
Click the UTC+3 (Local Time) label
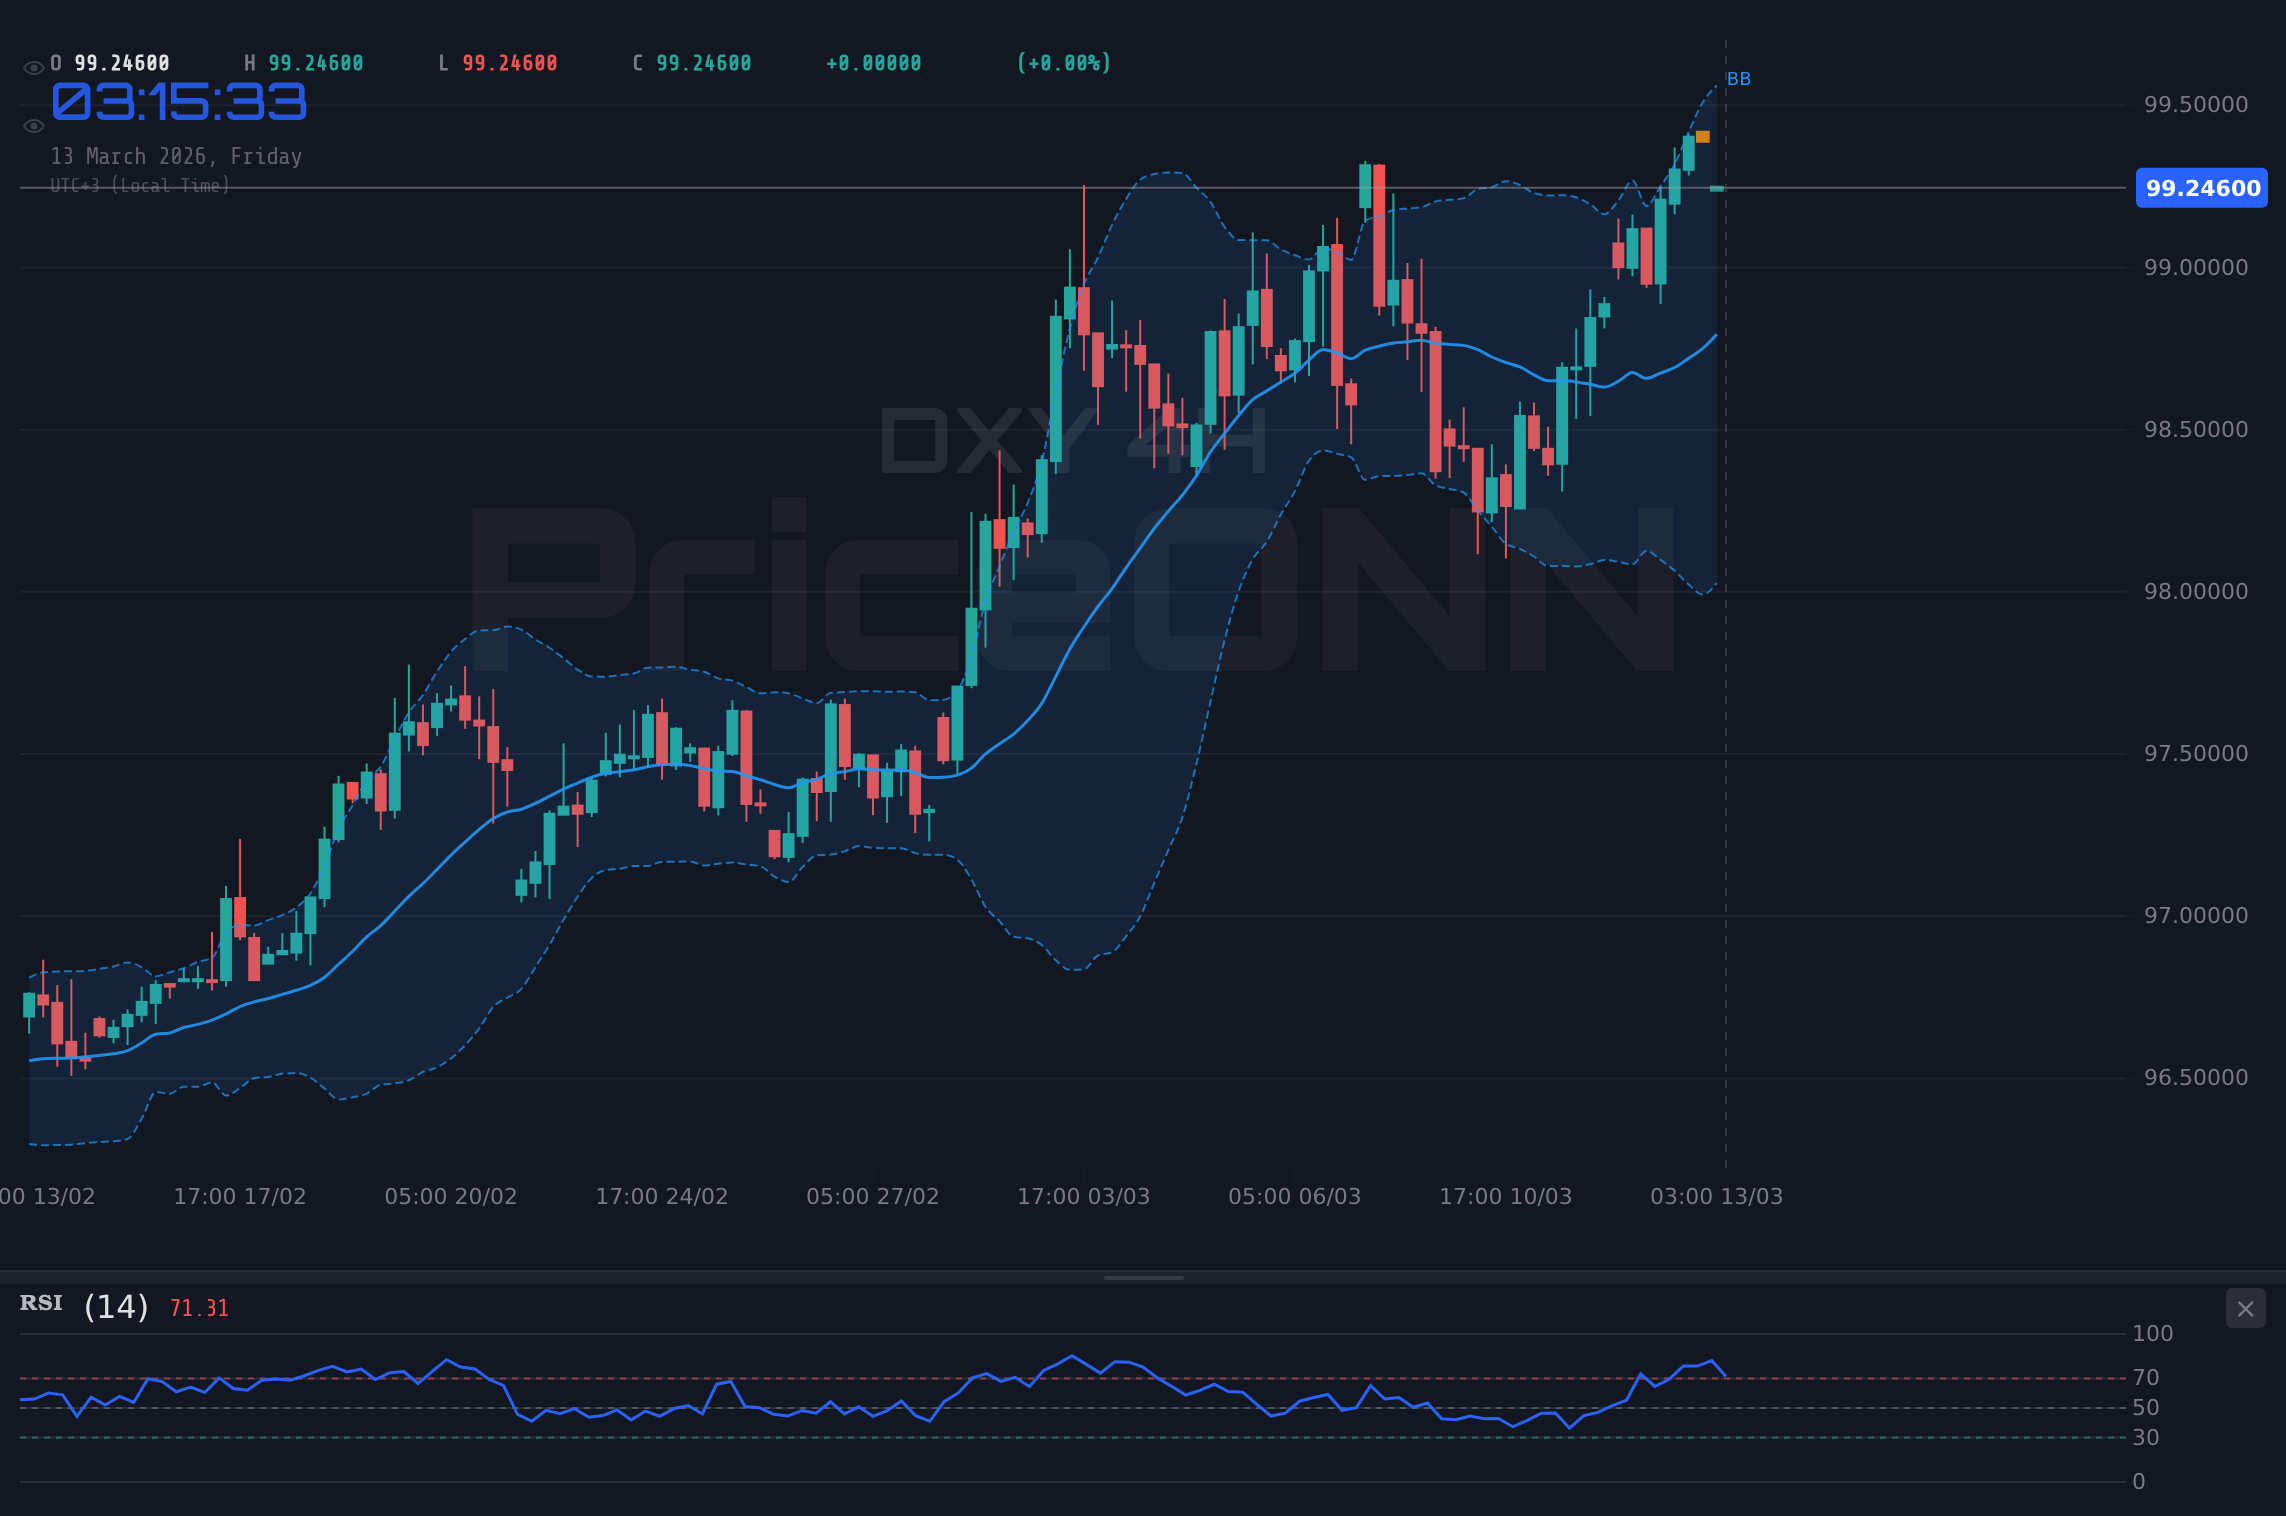click(140, 186)
